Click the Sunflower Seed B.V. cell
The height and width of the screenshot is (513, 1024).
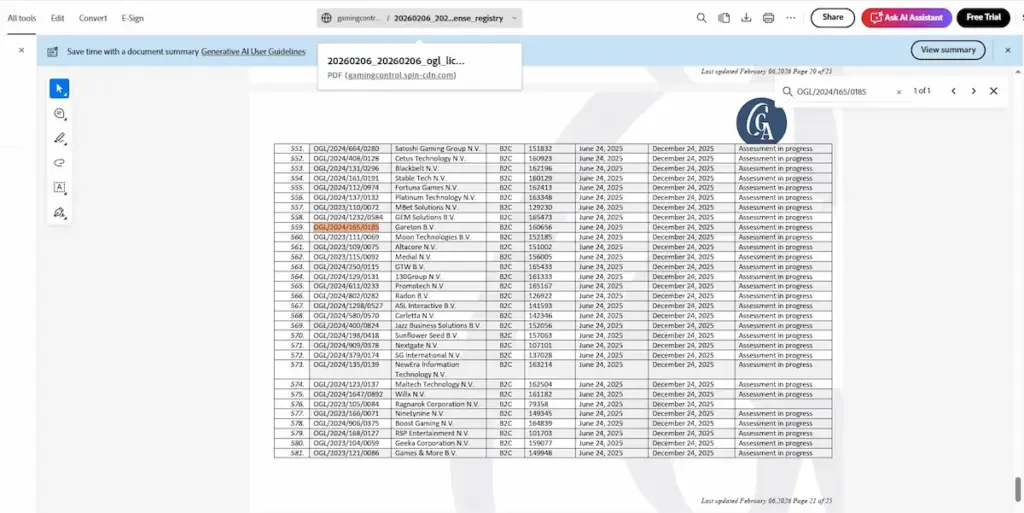coord(438,335)
